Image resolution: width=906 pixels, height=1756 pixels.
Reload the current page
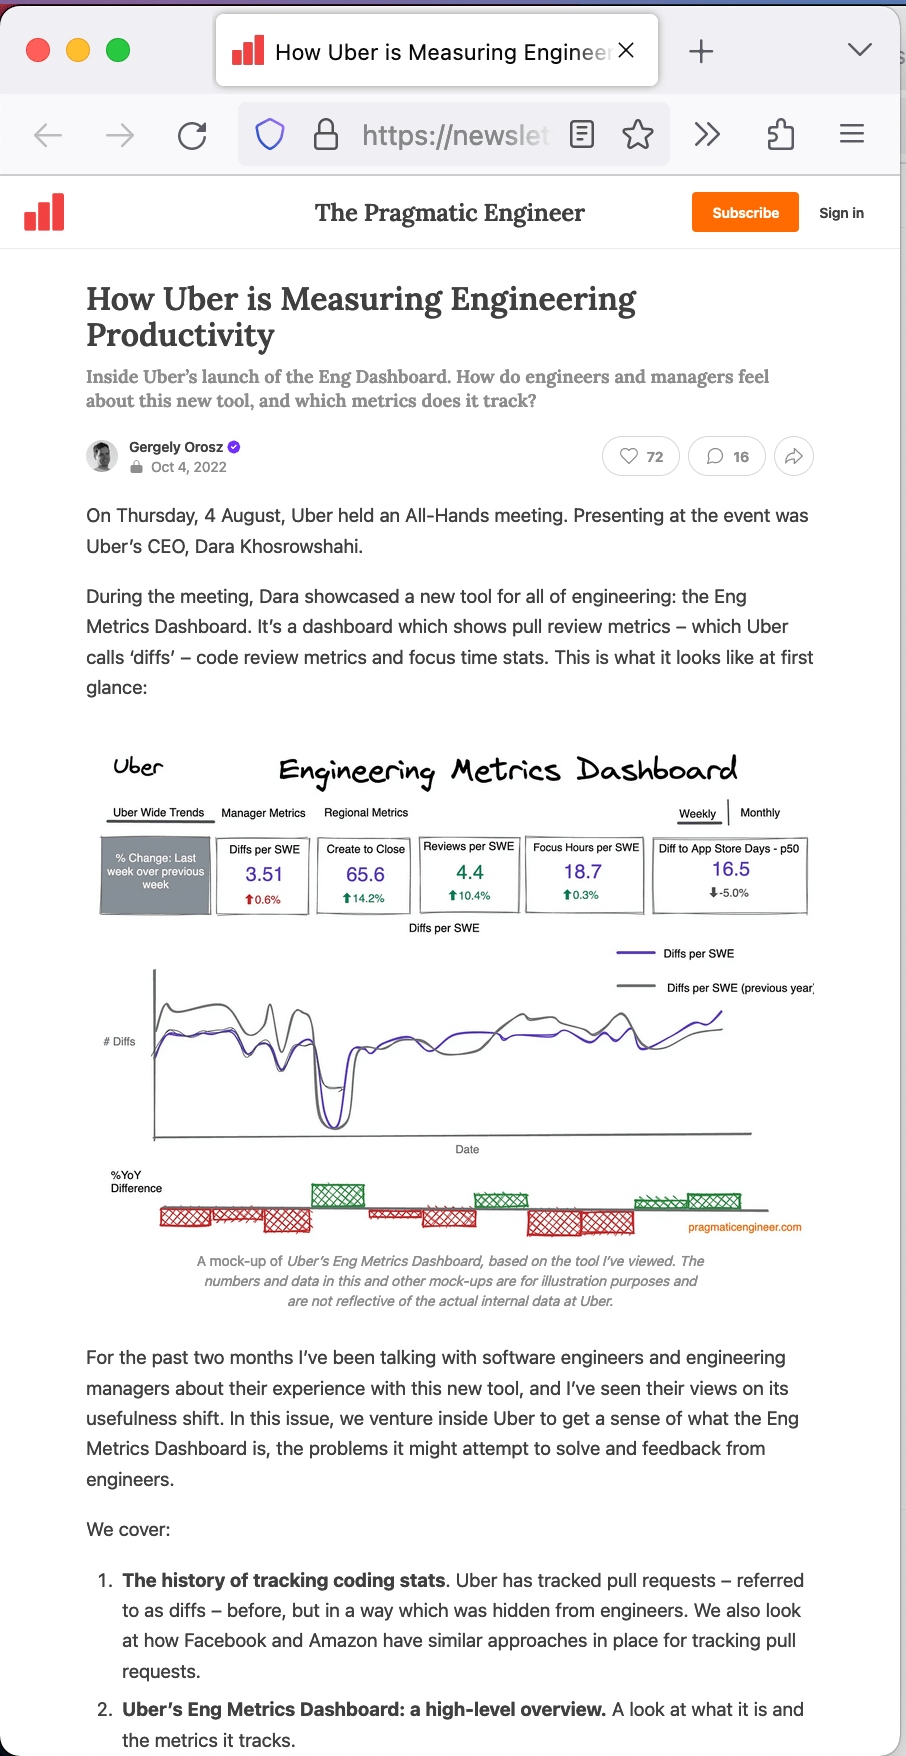coord(192,135)
